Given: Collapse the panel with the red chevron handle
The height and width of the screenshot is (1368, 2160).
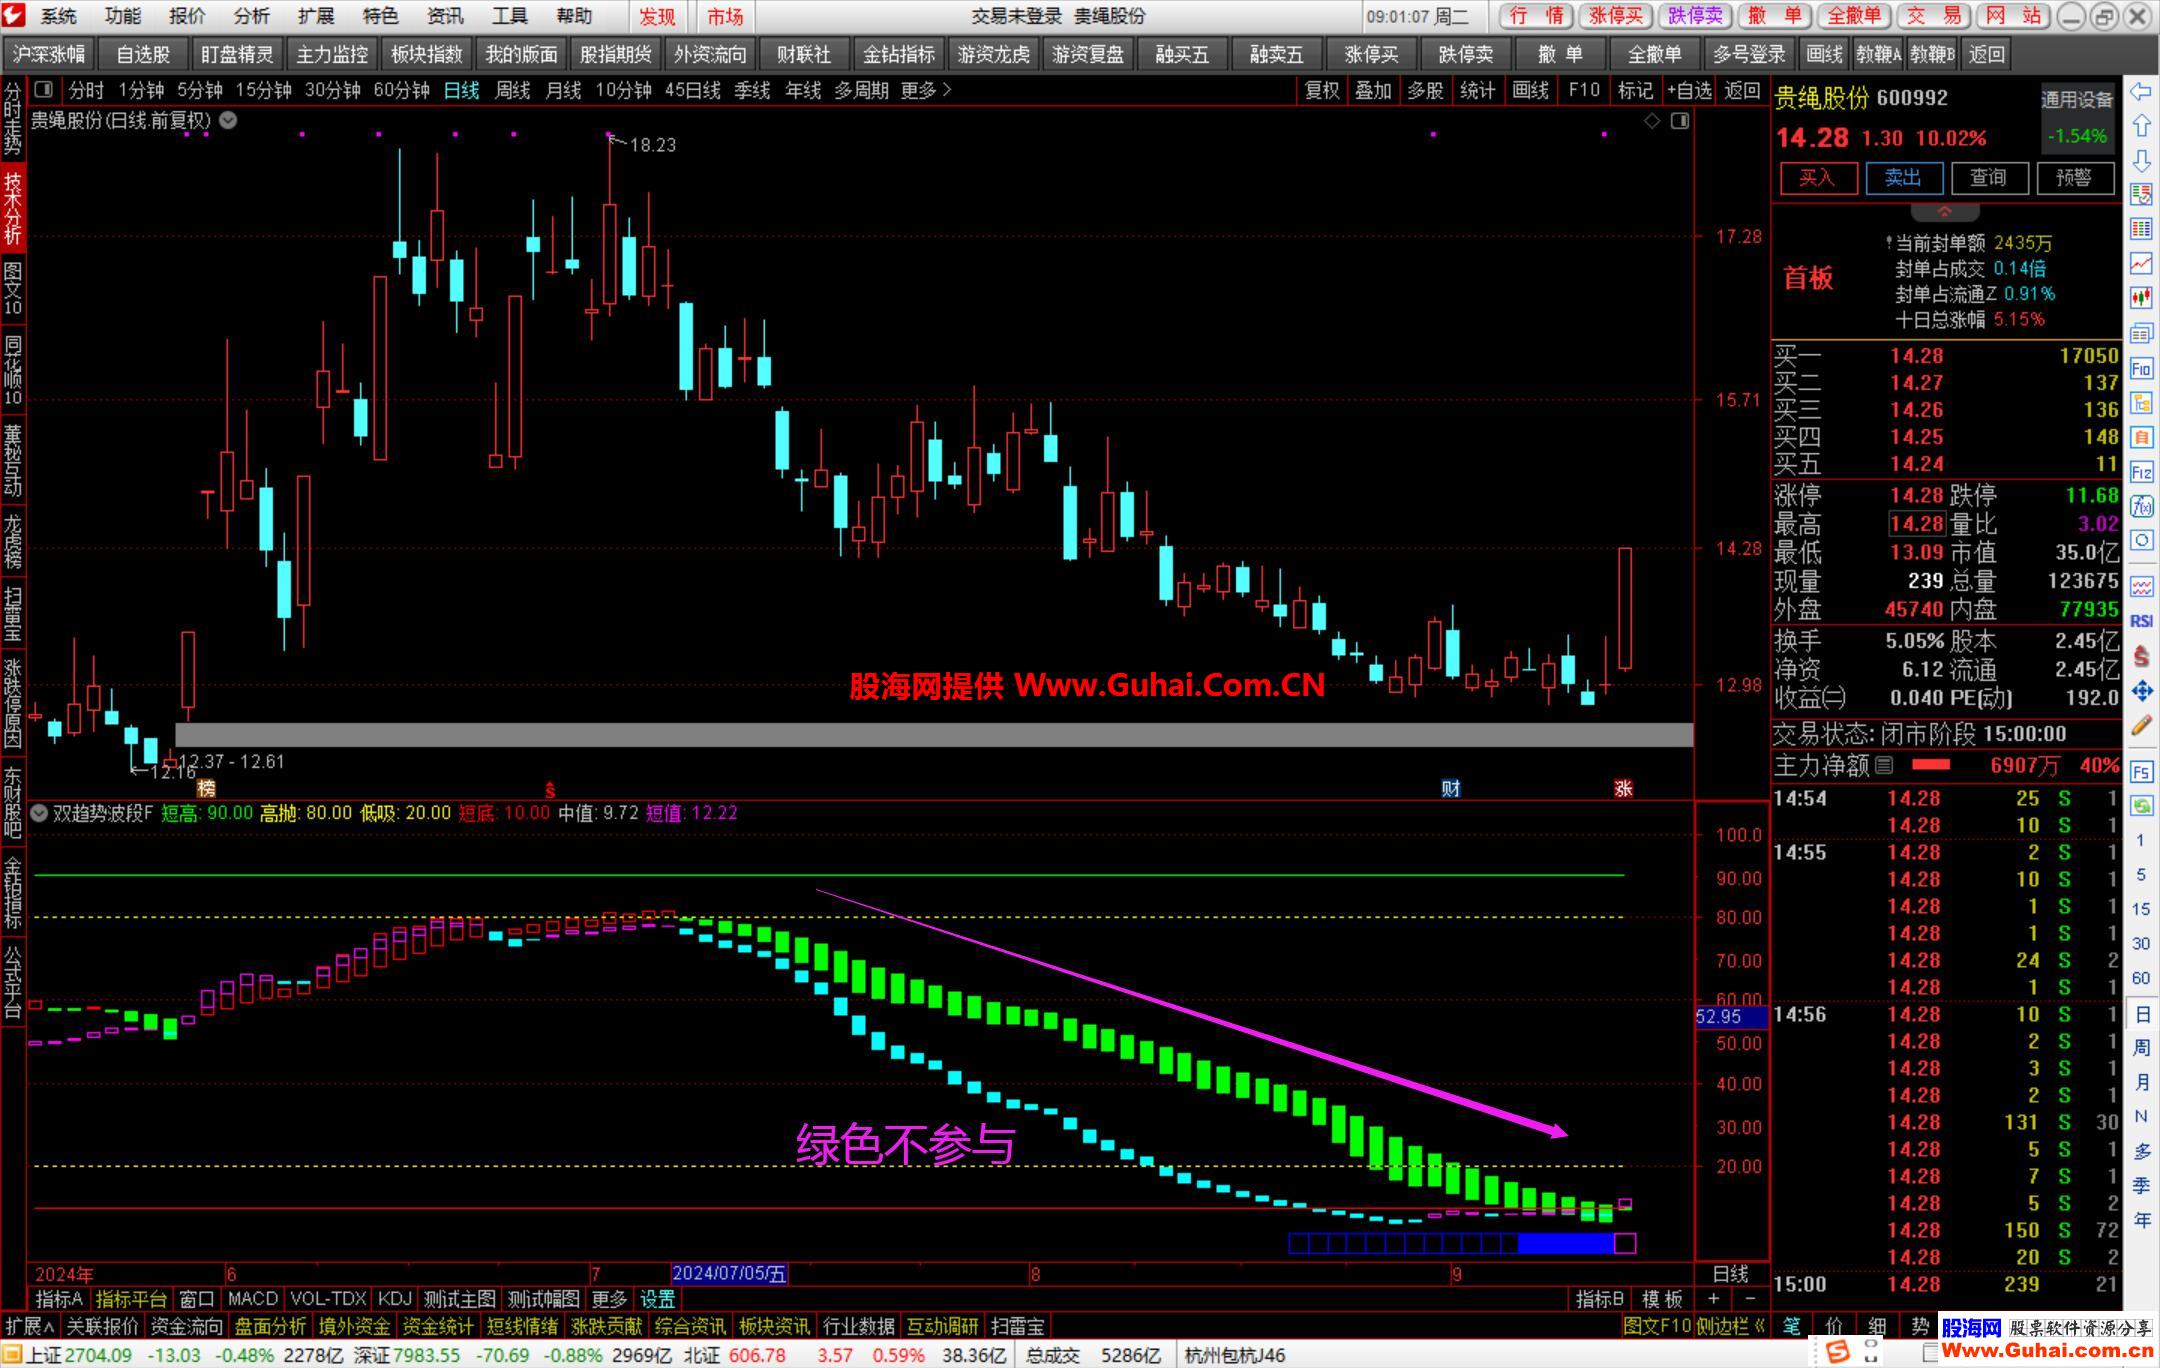Looking at the screenshot, I should (1945, 212).
